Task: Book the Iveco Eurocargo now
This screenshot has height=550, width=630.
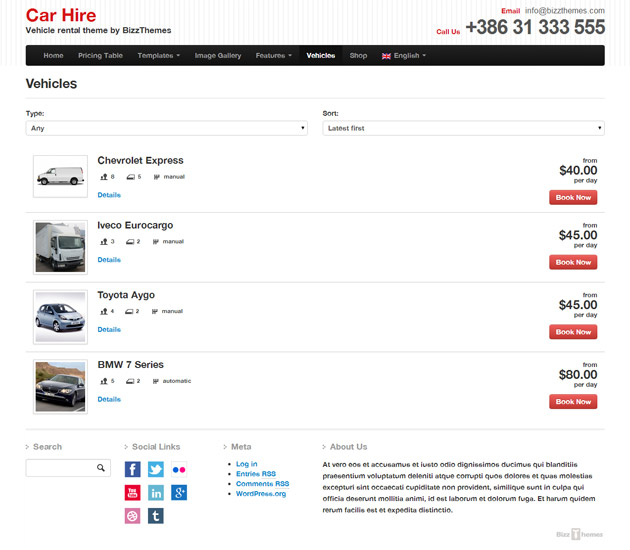Action: pos(573,262)
